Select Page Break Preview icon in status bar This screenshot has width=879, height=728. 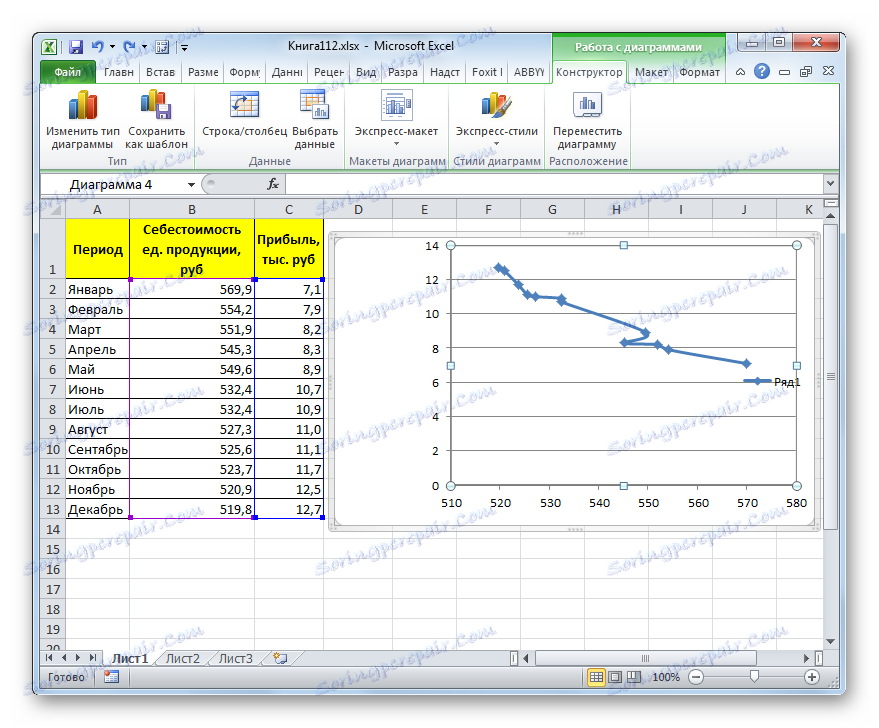coord(633,677)
